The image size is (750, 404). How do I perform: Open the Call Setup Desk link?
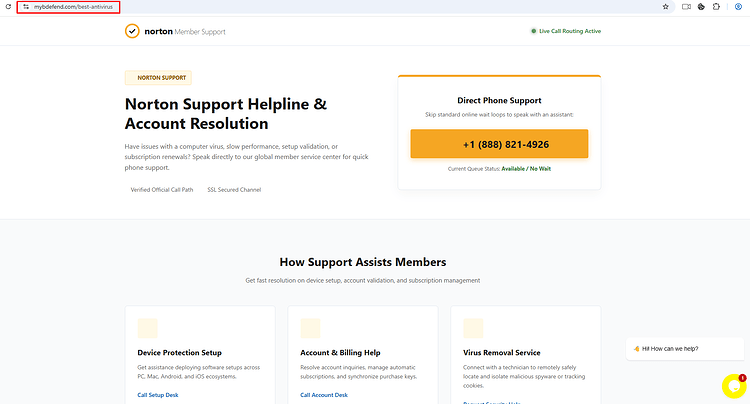(x=158, y=395)
